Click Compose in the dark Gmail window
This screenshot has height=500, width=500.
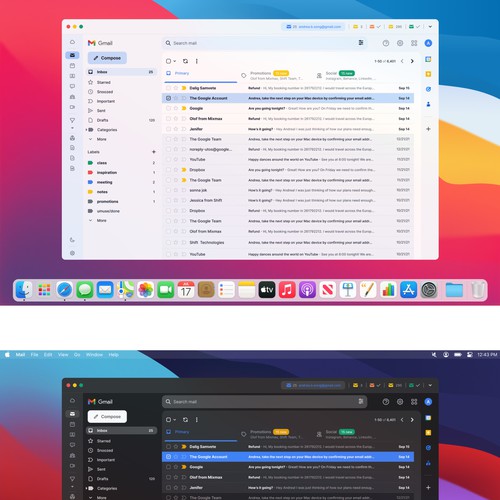tap(107, 417)
